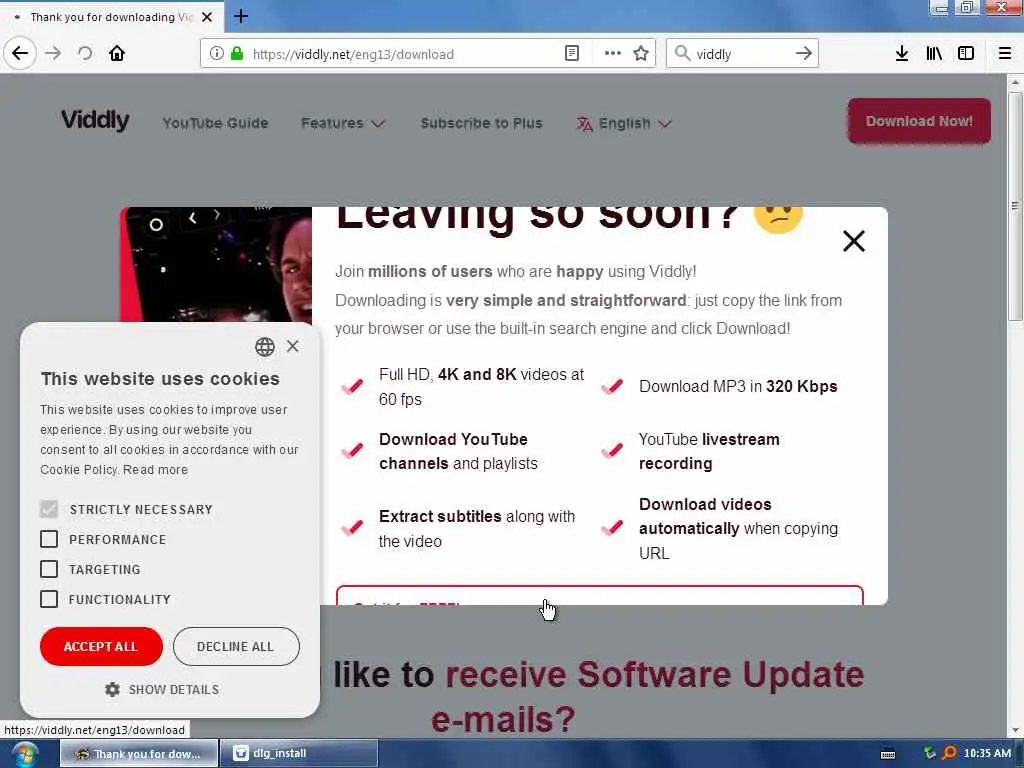The height and width of the screenshot is (768, 1024).
Task: Click the network tray icon
Action: point(929,753)
